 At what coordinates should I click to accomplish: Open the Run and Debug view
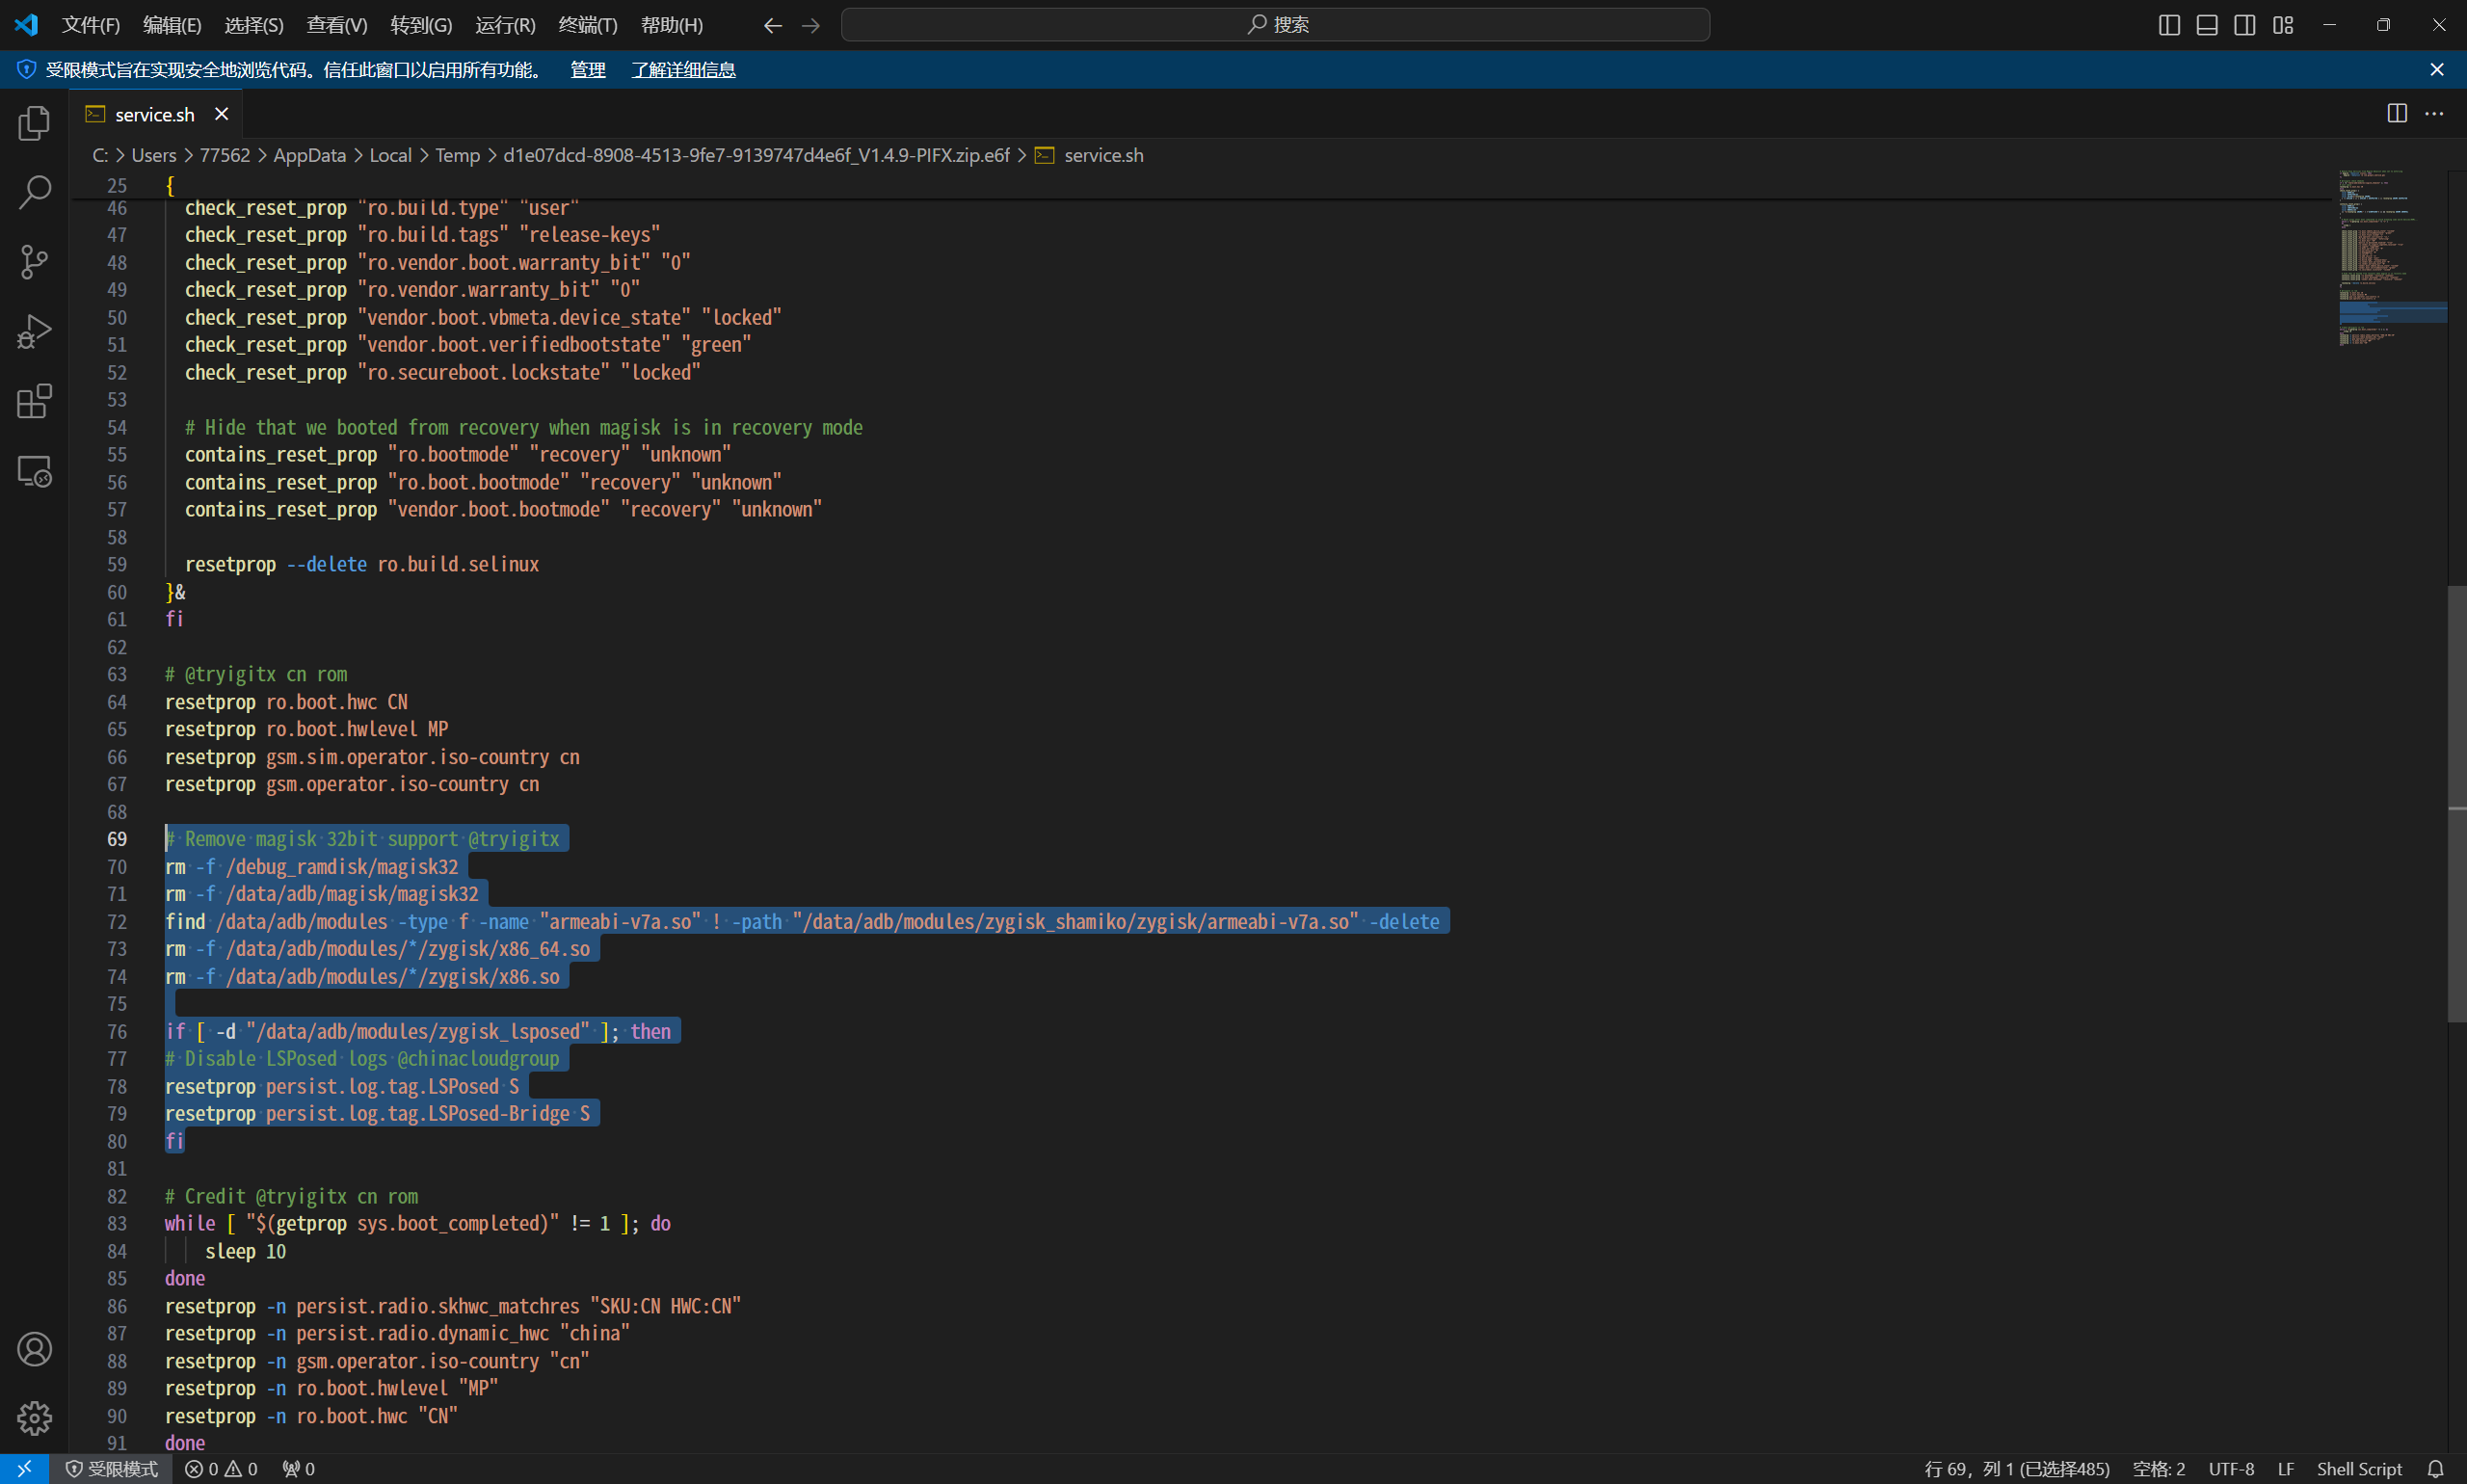pyautogui.click(x=34, y=332)
